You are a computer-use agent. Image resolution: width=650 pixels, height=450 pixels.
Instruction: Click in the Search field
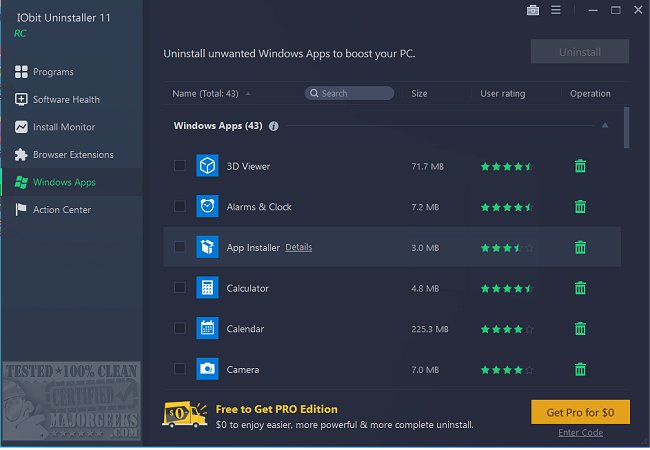[349, 93]
